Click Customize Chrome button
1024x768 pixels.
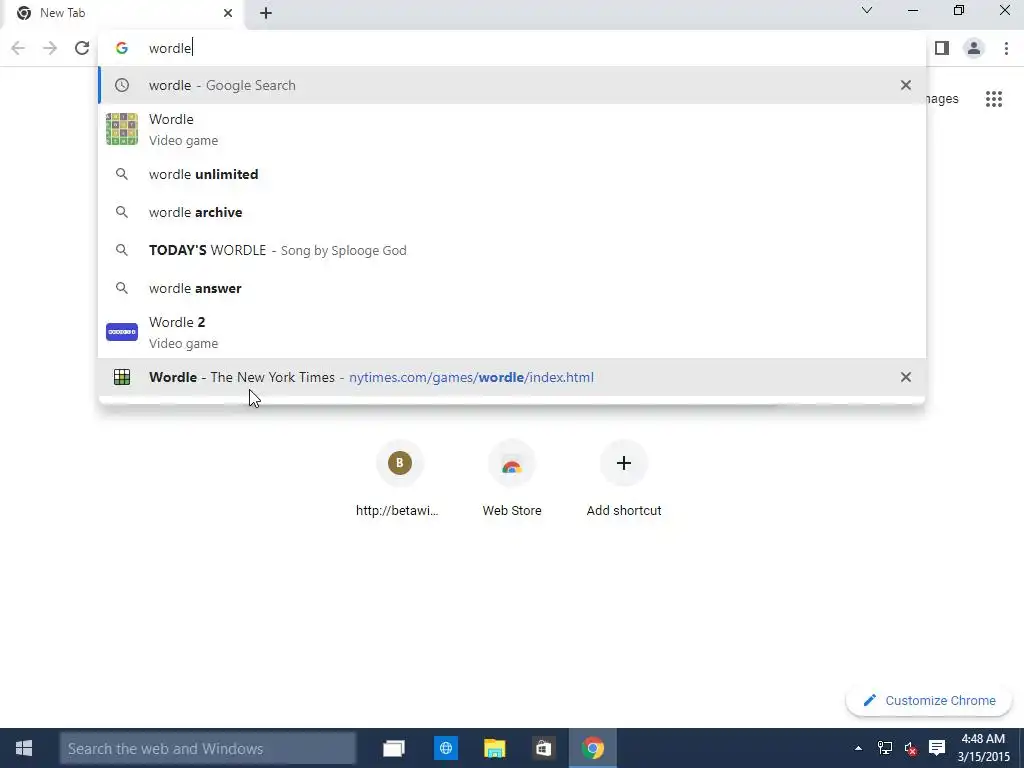(929, 700)
